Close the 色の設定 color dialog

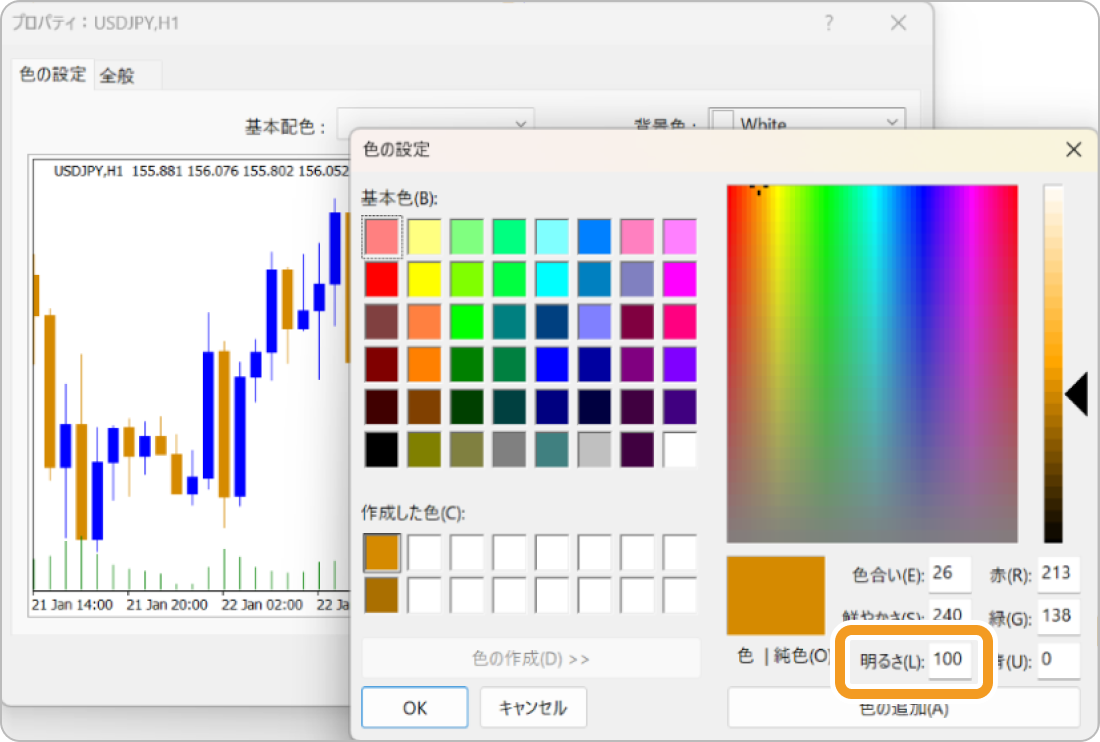1073,149
